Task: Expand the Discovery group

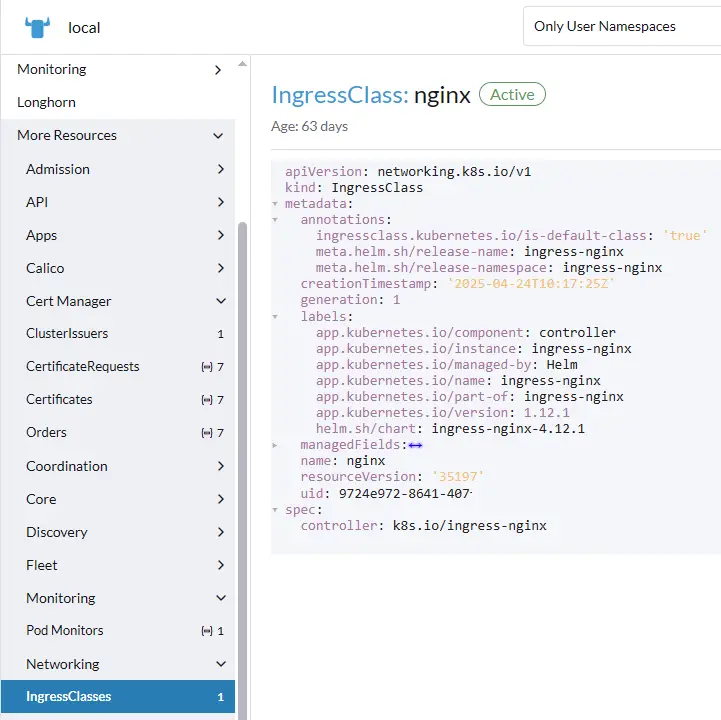Action: click(x=221, y=532)
